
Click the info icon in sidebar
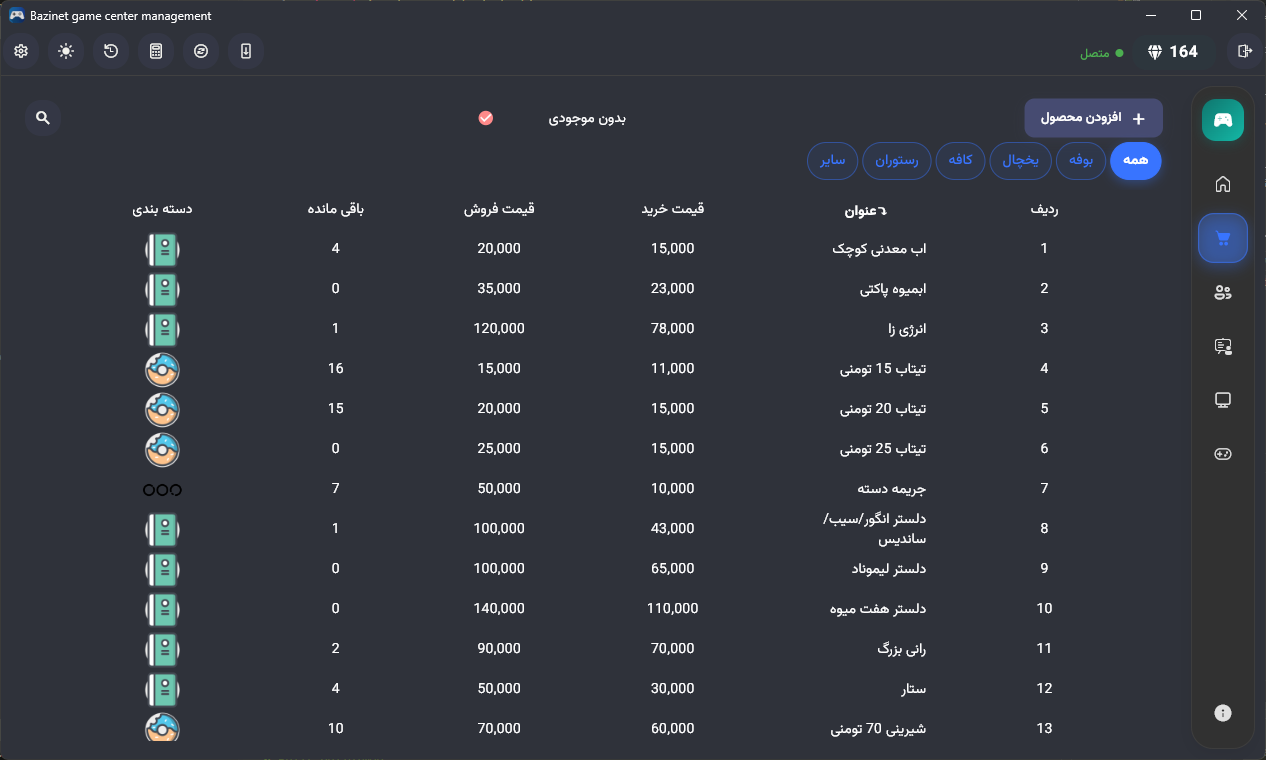(x=1223, y=713)
